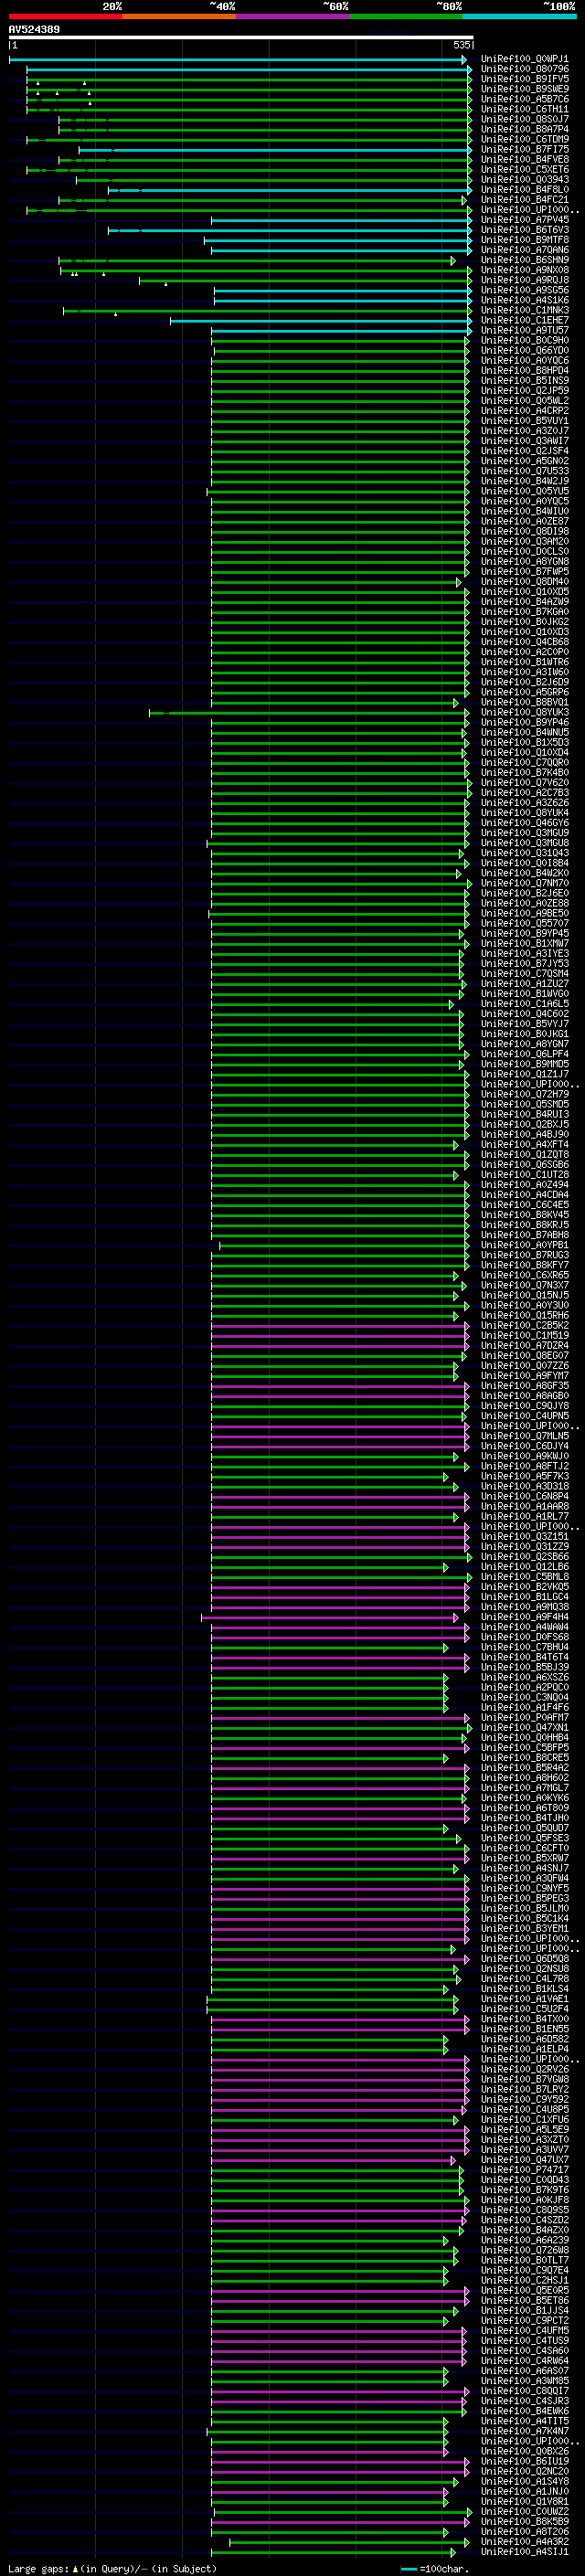
Task: Open hit UniRef100_C6TH11
Action: (525, 110)
